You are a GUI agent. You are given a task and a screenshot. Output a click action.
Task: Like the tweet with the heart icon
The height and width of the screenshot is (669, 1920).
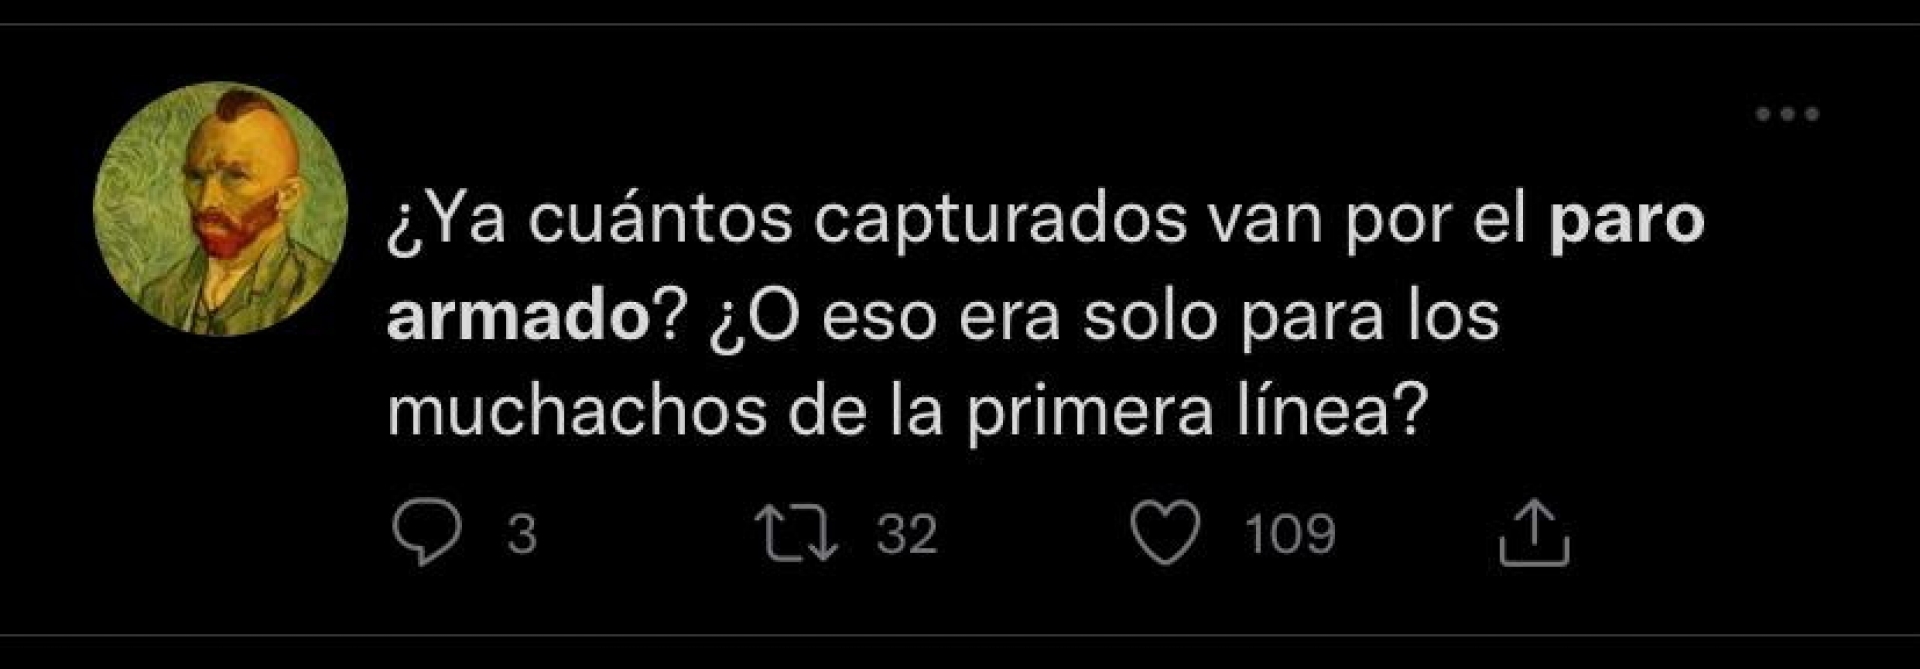[x=1165, y=533]
